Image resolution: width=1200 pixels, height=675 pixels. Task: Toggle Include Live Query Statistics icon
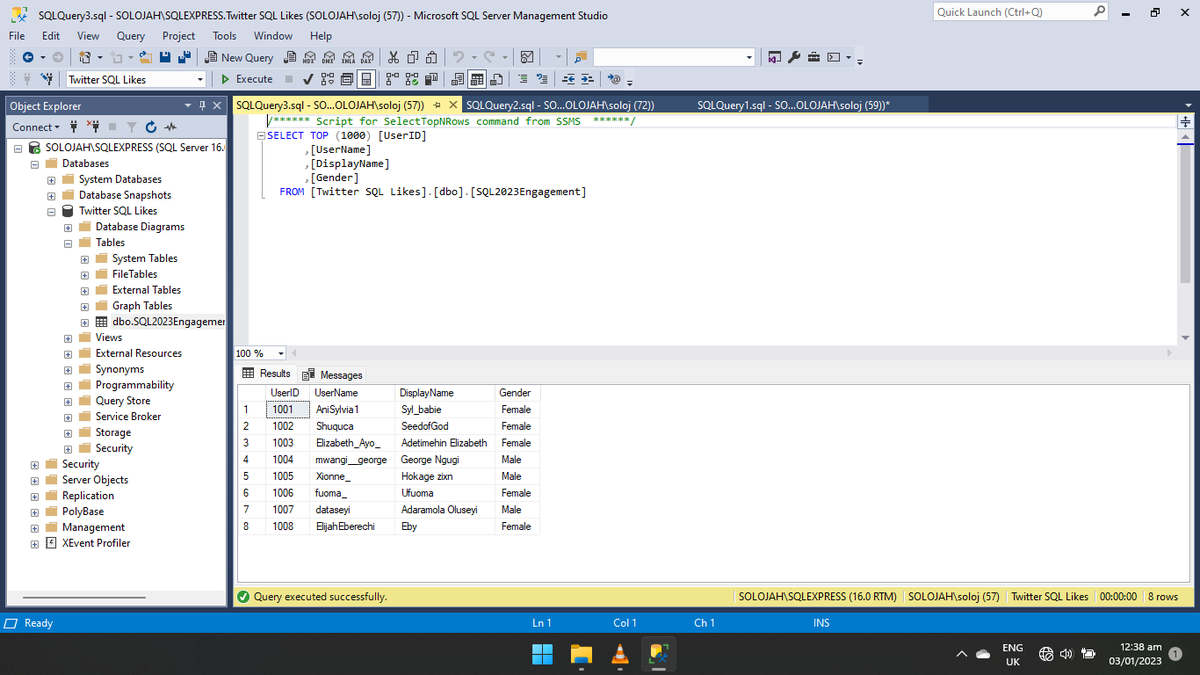pos(412,79)
